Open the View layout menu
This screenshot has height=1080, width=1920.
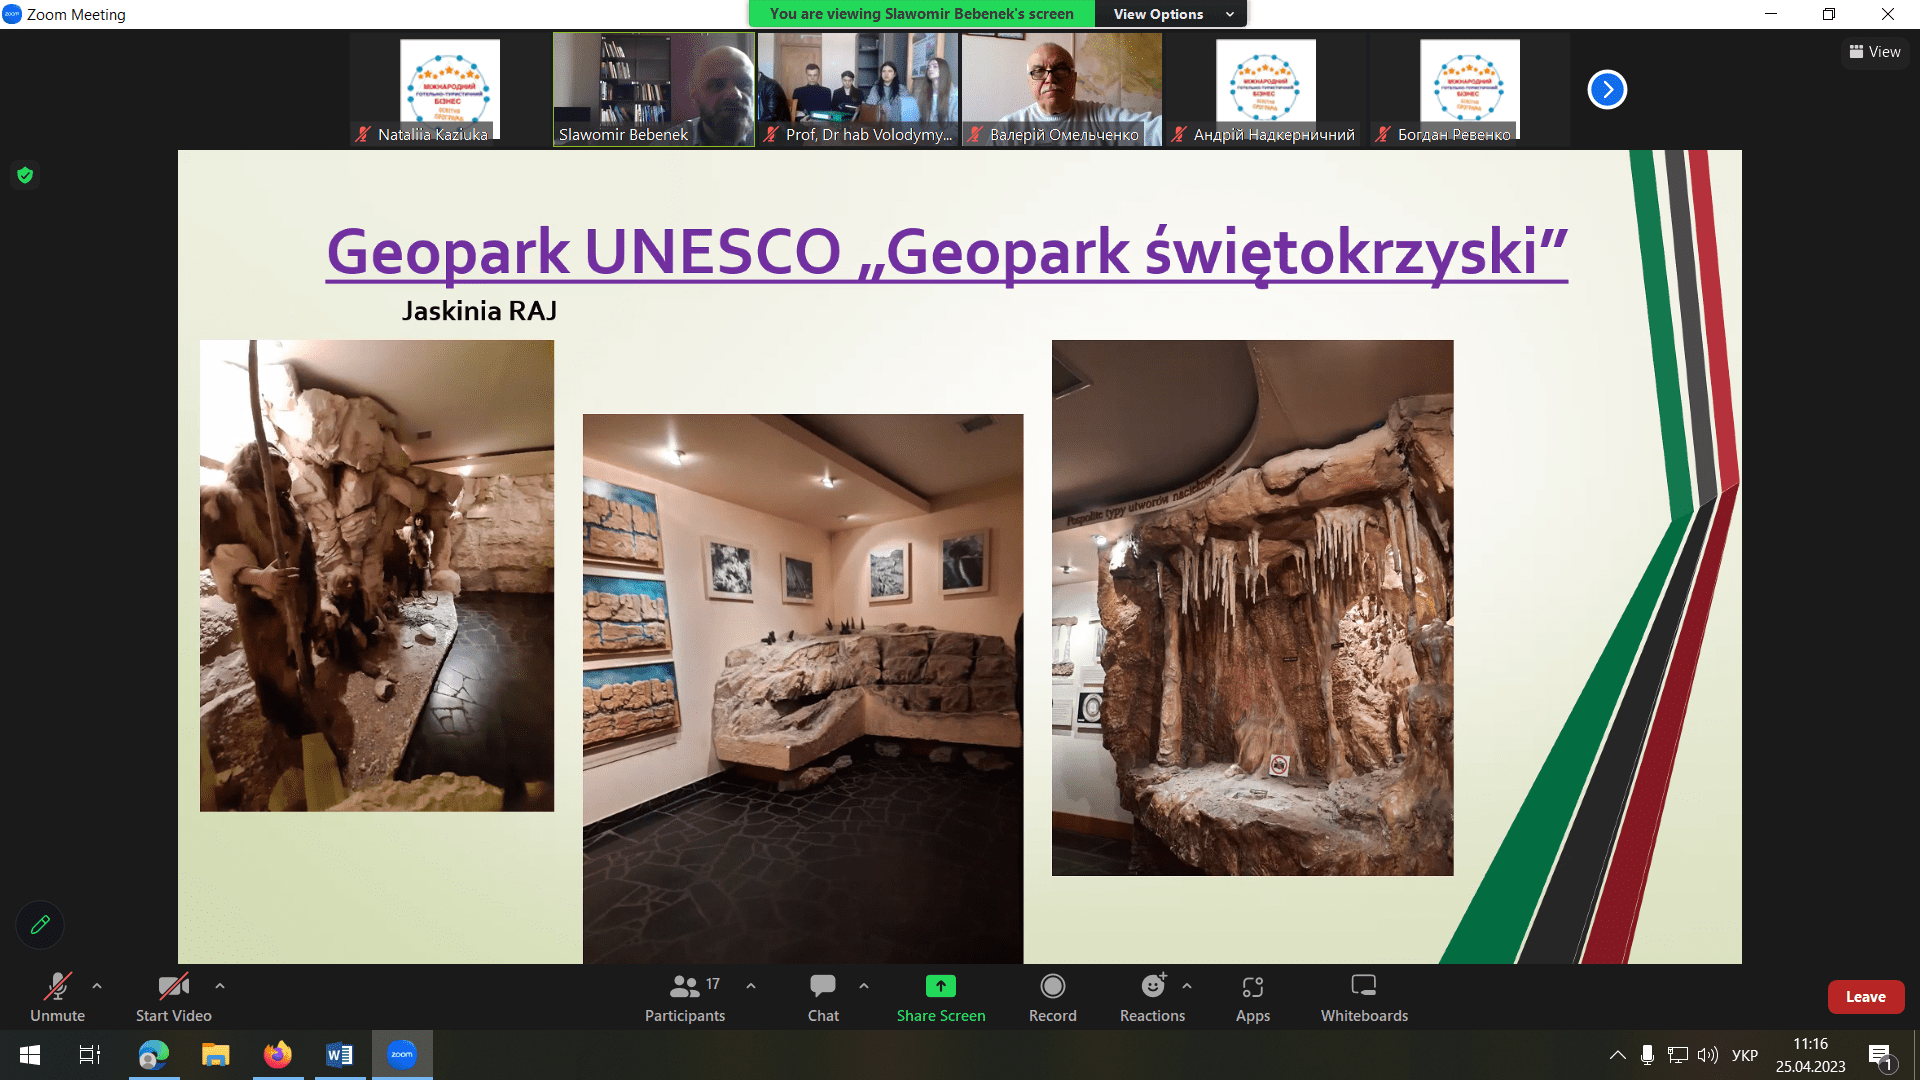[1875, 52]
